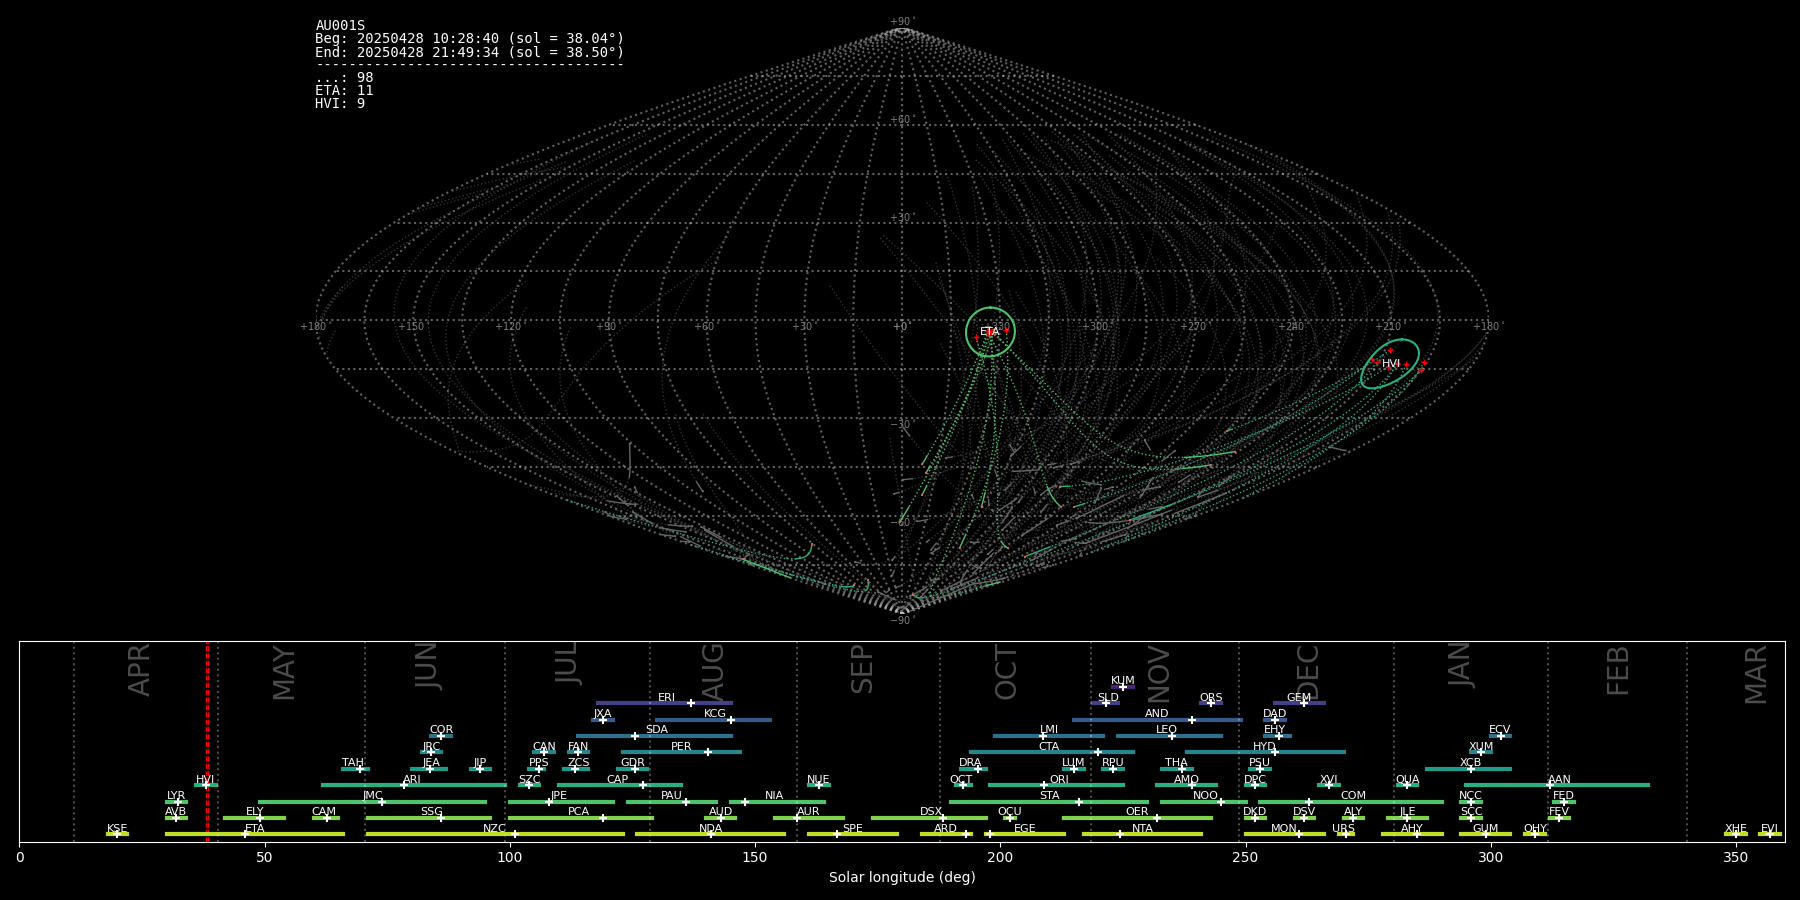The height and width of the screenshot is (900, 1800).
Task: Click the 350 tick on solar longitude axis
Action: (1736, 858)
